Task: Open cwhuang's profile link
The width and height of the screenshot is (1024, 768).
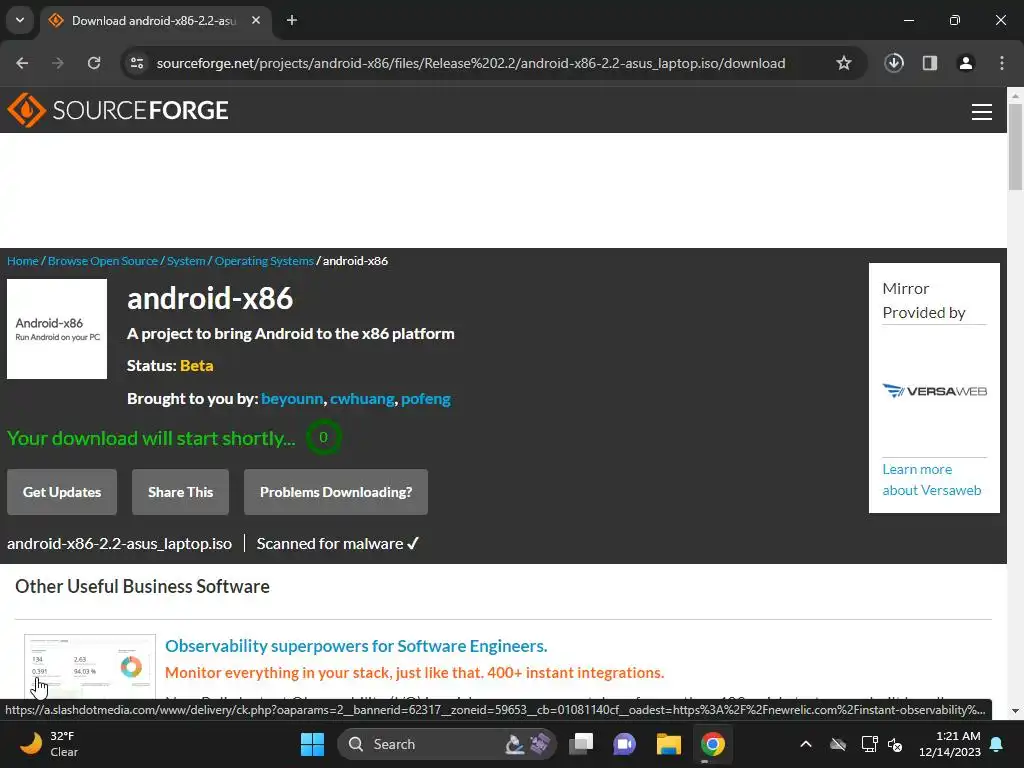Action: coord(362,398)
